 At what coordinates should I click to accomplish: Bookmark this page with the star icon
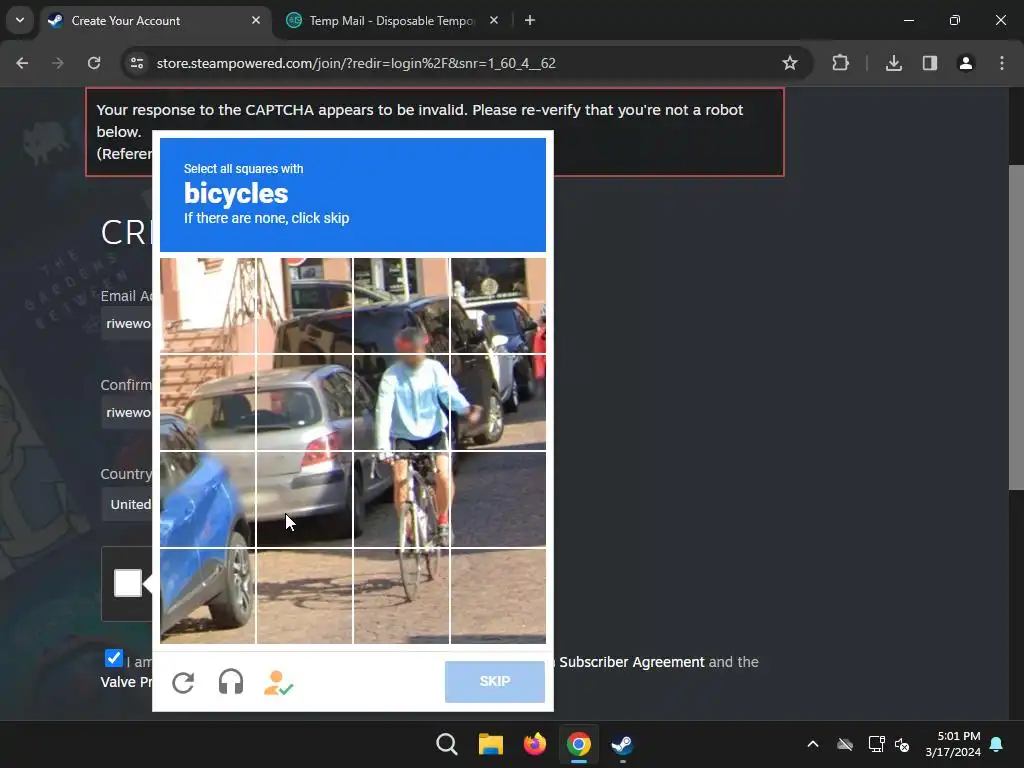[x=790, y=63]
